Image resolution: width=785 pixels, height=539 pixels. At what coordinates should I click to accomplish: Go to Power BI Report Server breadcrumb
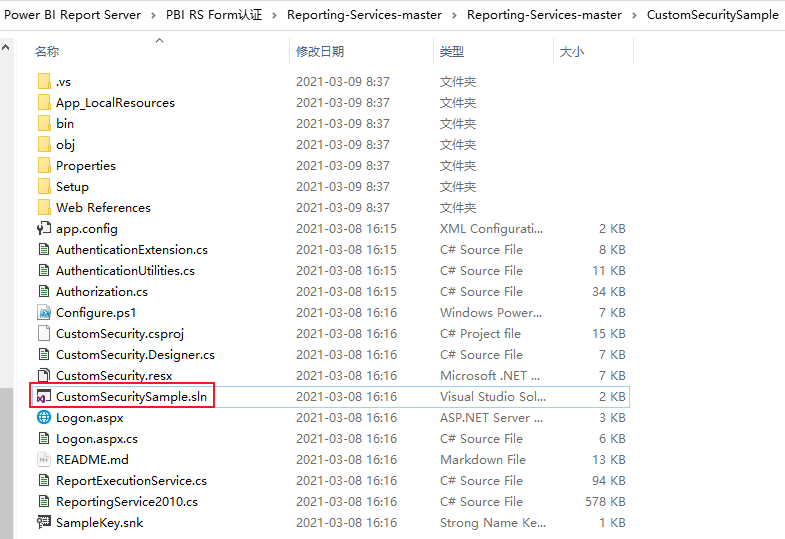point(73,15)
